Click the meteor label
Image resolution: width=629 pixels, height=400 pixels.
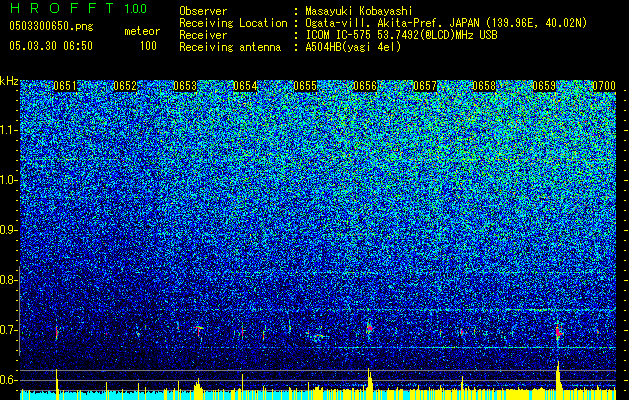[142, 31]
